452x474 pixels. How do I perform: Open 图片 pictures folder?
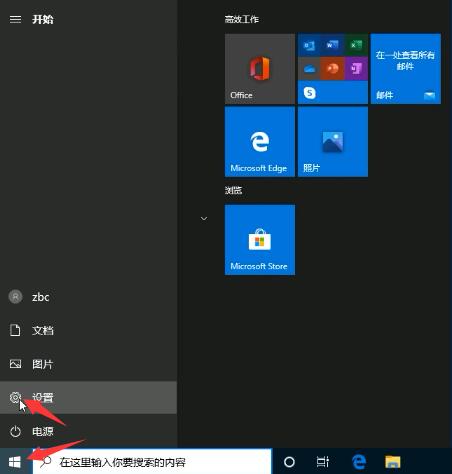88,364
